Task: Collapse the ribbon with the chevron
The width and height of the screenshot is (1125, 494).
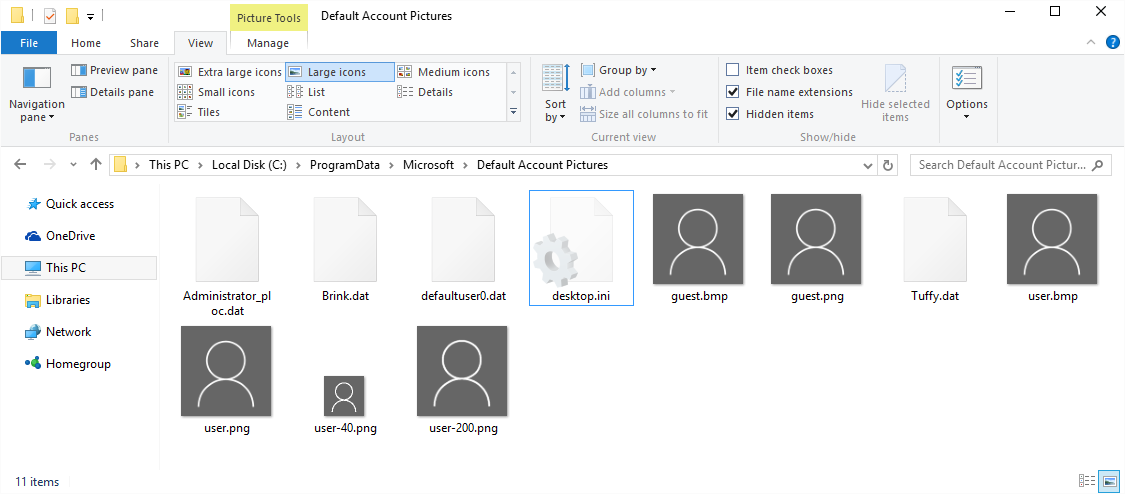Action: [x=1091, y=42]
